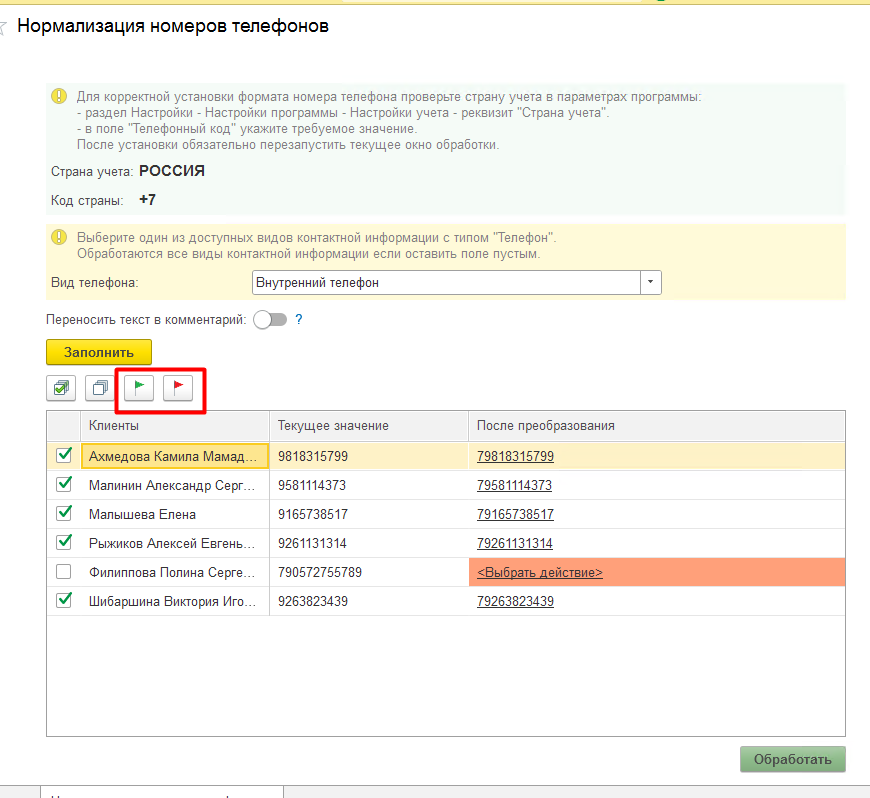Click the check-all rows icon
Viewport: 870px width, 798px height.
pyautogui.click(x=62, y=387)
